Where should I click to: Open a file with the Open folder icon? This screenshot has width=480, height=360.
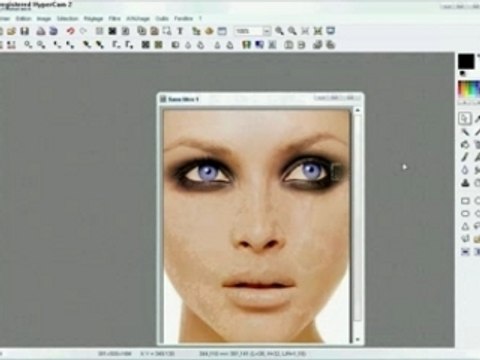(x=12, y=31)
